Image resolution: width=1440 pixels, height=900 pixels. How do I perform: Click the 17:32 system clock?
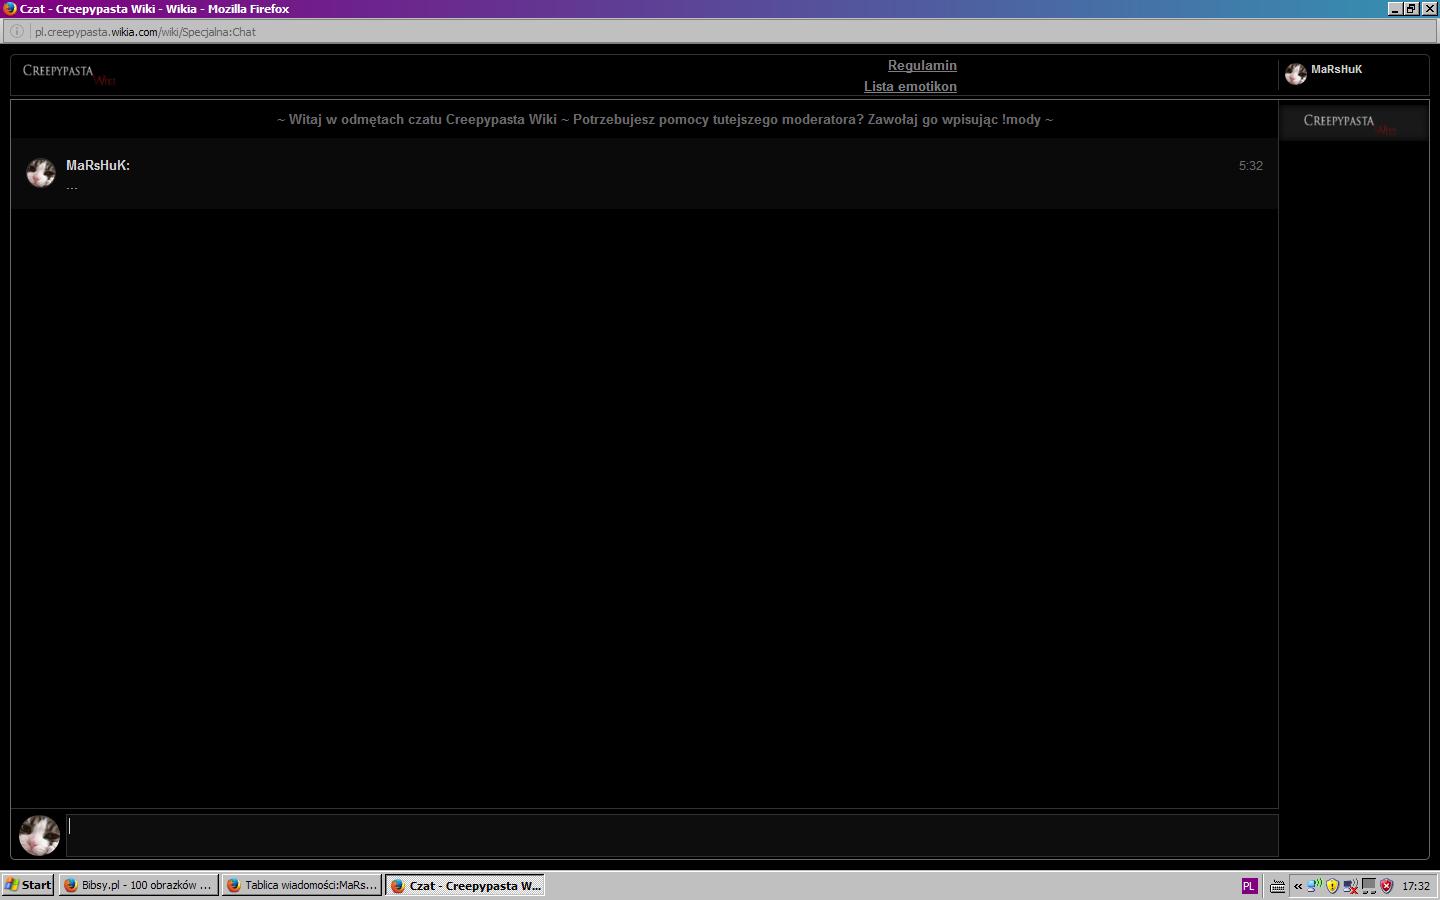(x=1415, y=886)
